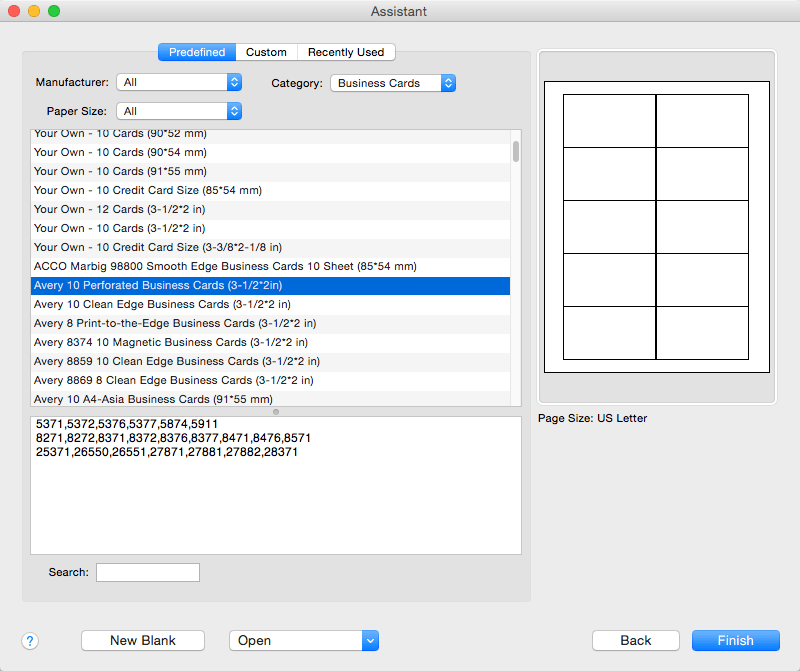Open the Manufacturer dropdown

point(179,82)
